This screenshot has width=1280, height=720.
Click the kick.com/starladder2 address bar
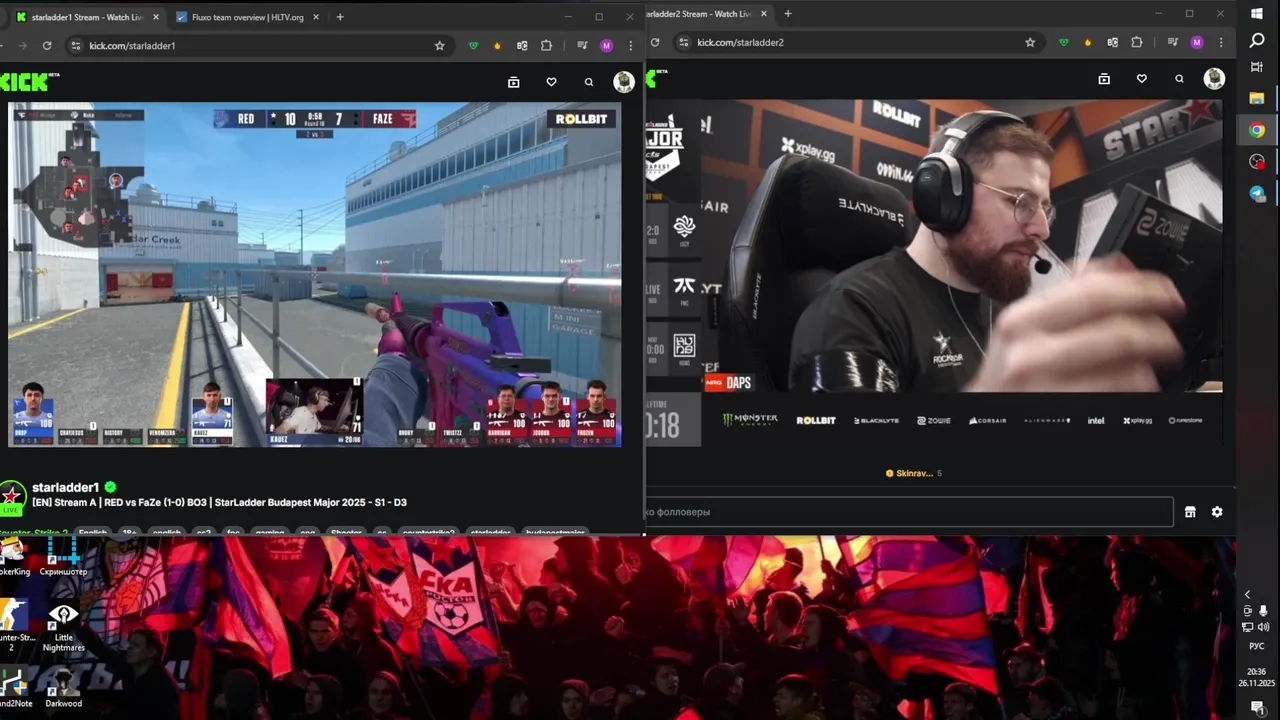click(860, 42)
